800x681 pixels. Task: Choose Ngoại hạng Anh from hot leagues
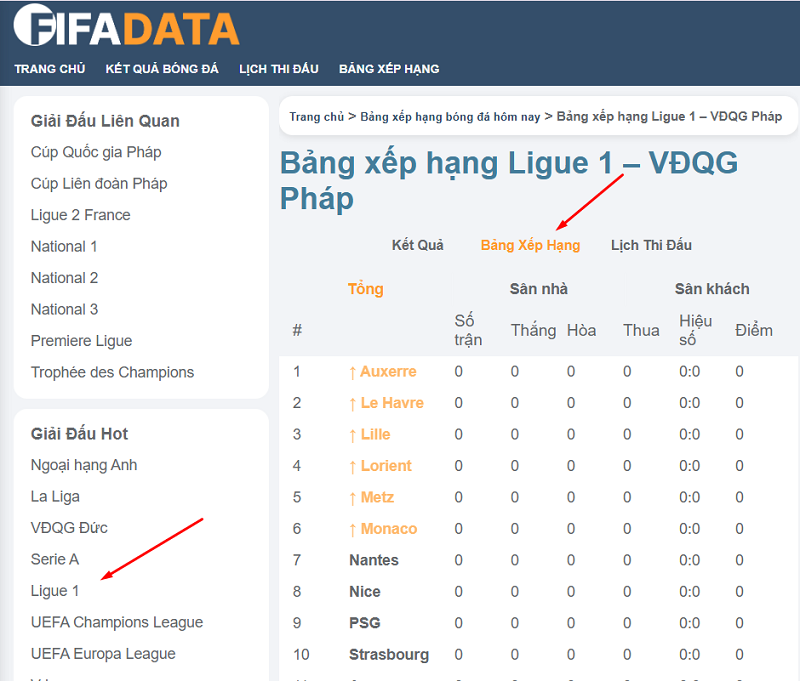(84, 465)
